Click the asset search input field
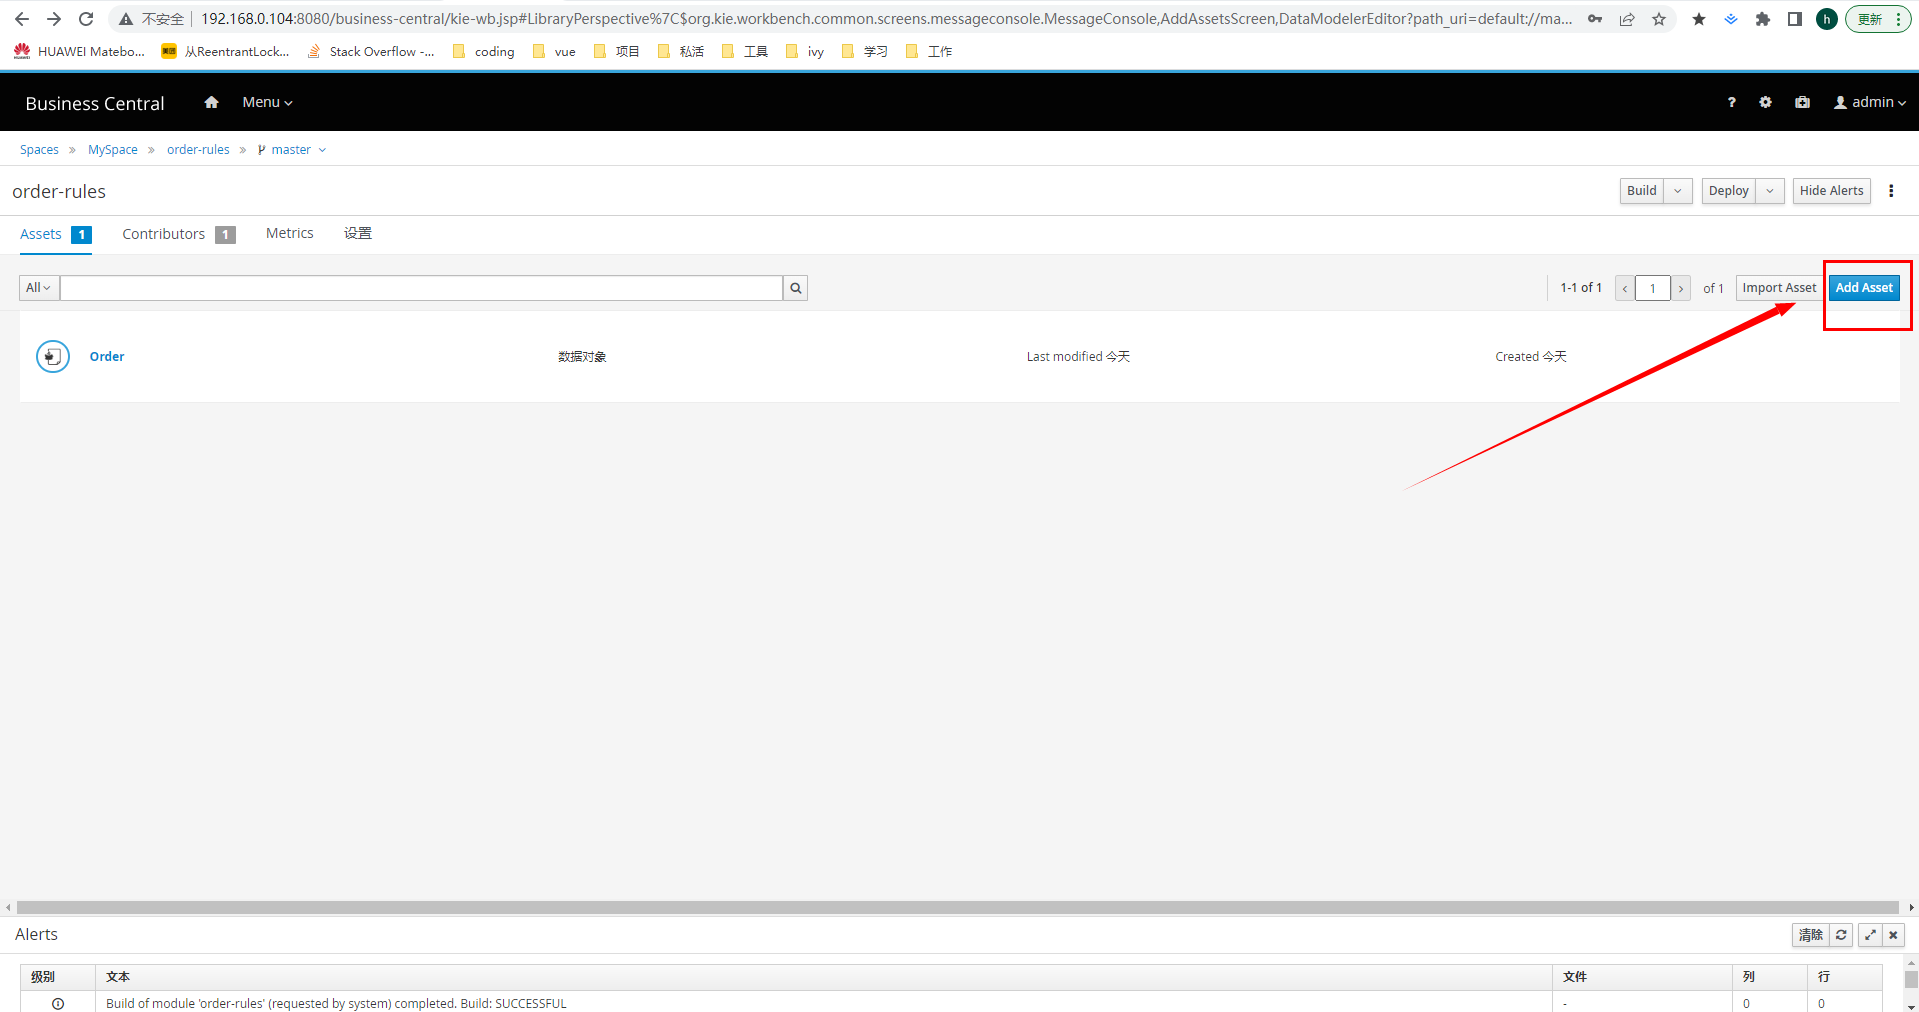This screenshot has height=1012, width=1919. tap(421, 288)
